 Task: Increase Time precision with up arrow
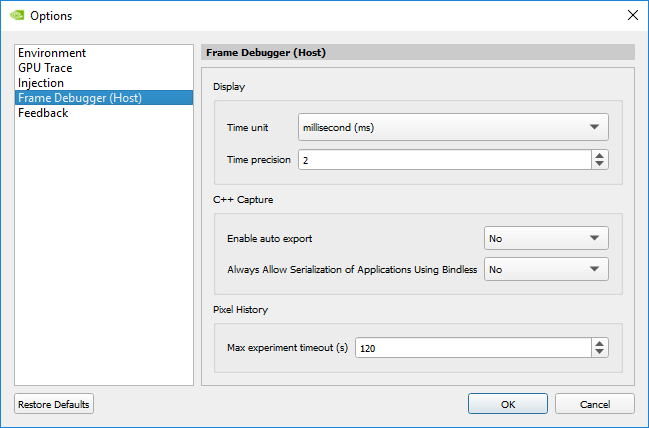(599, 155)
